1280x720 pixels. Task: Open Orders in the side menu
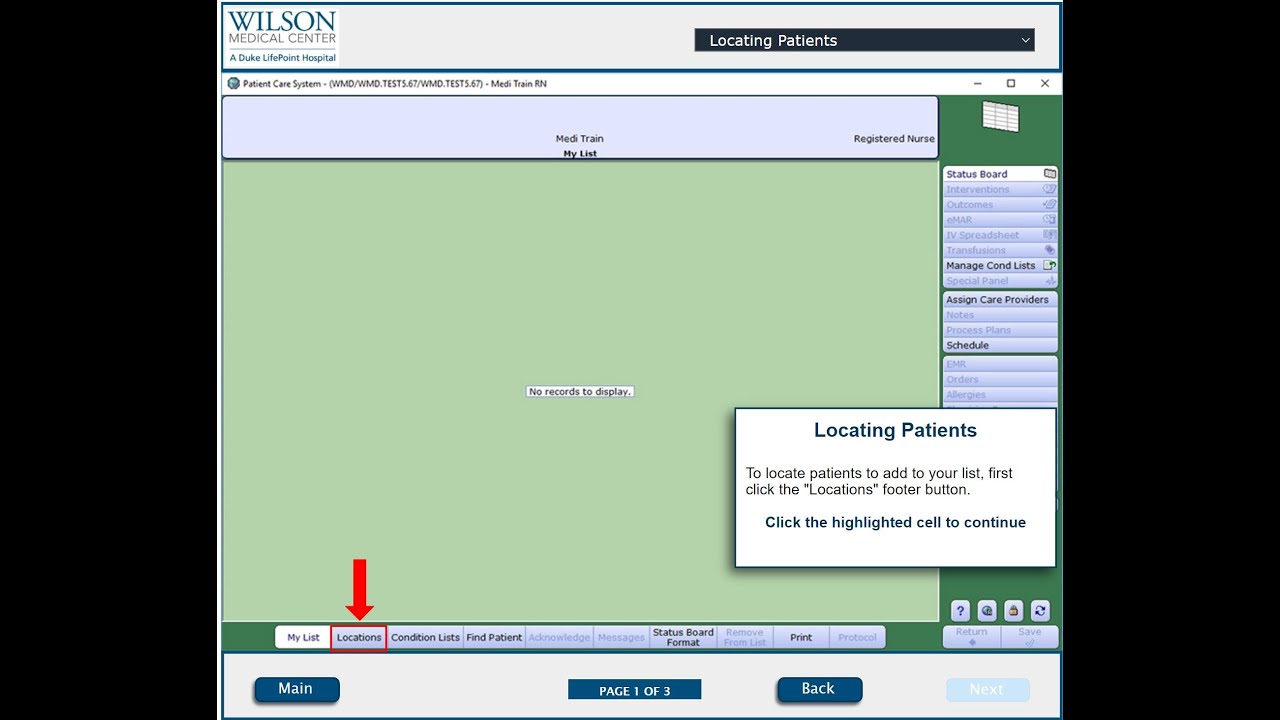[x=1000, y=379]
